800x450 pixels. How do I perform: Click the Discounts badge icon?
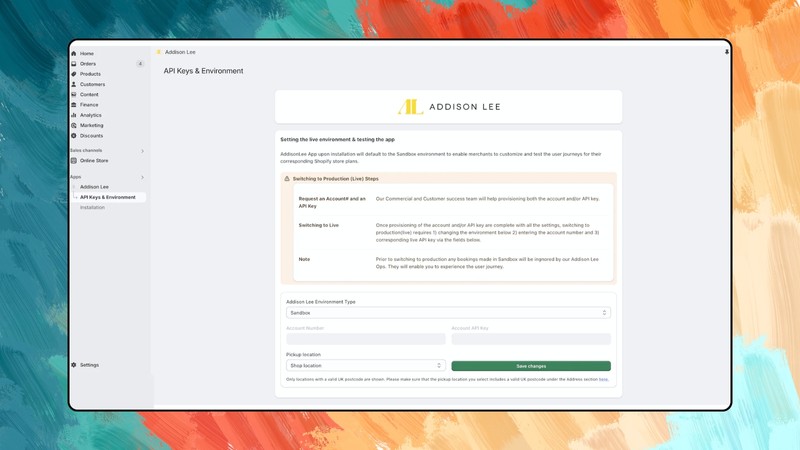coord(73,136)
